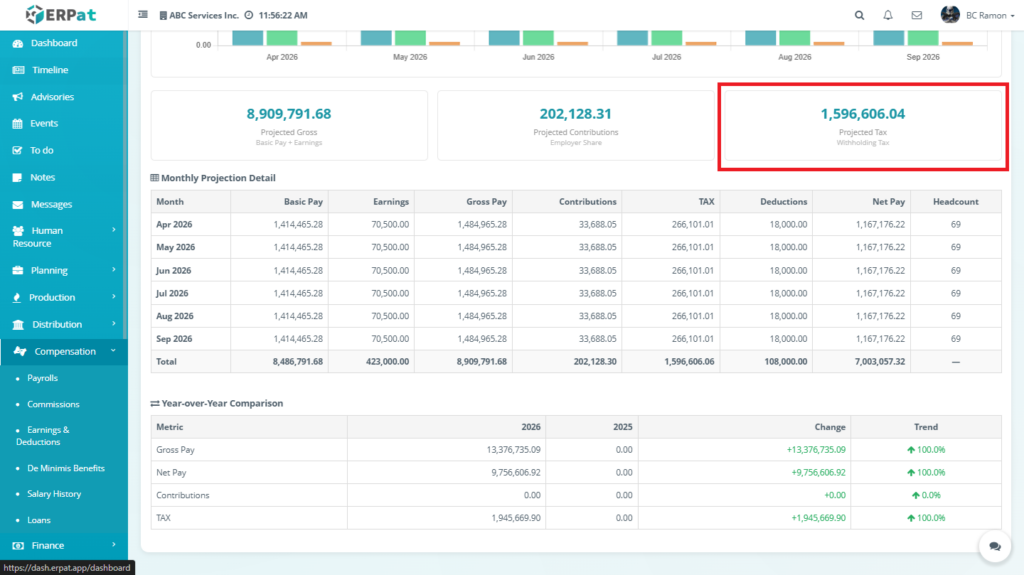
Task: Click the Events calendar icon
Action: pos(18,124)
